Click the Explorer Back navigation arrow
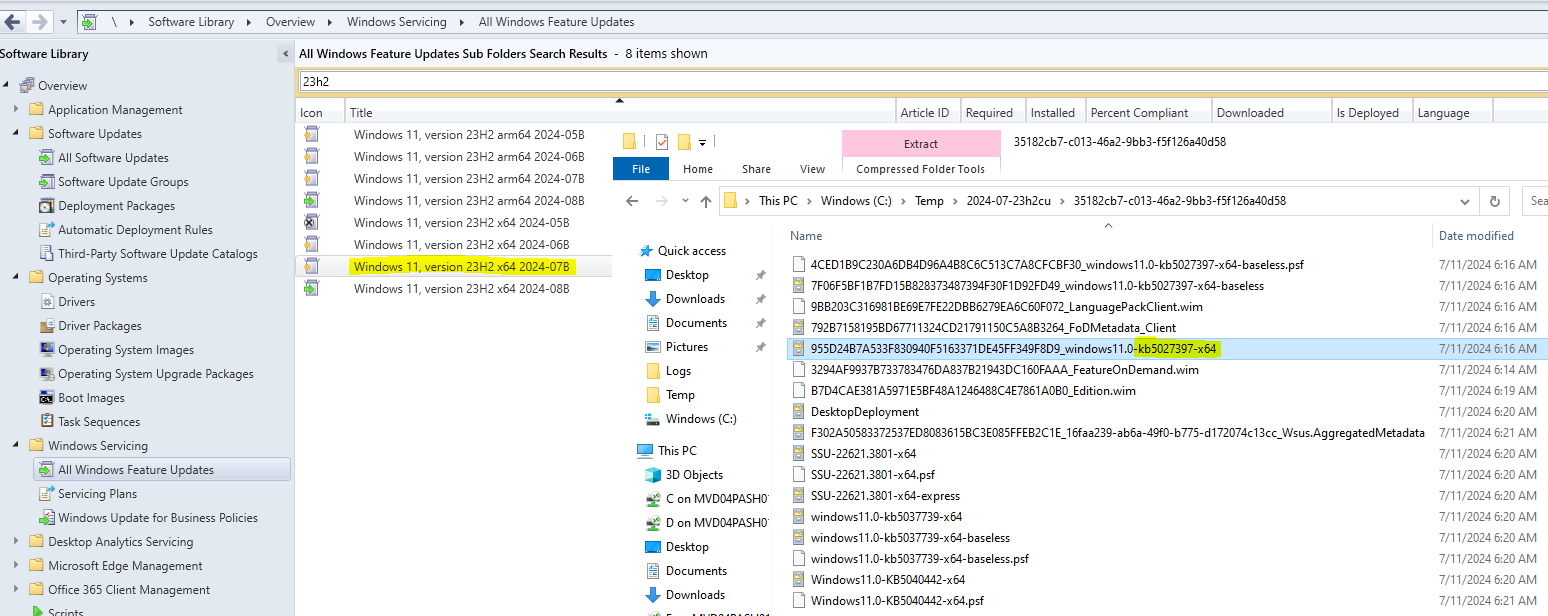 632,201
